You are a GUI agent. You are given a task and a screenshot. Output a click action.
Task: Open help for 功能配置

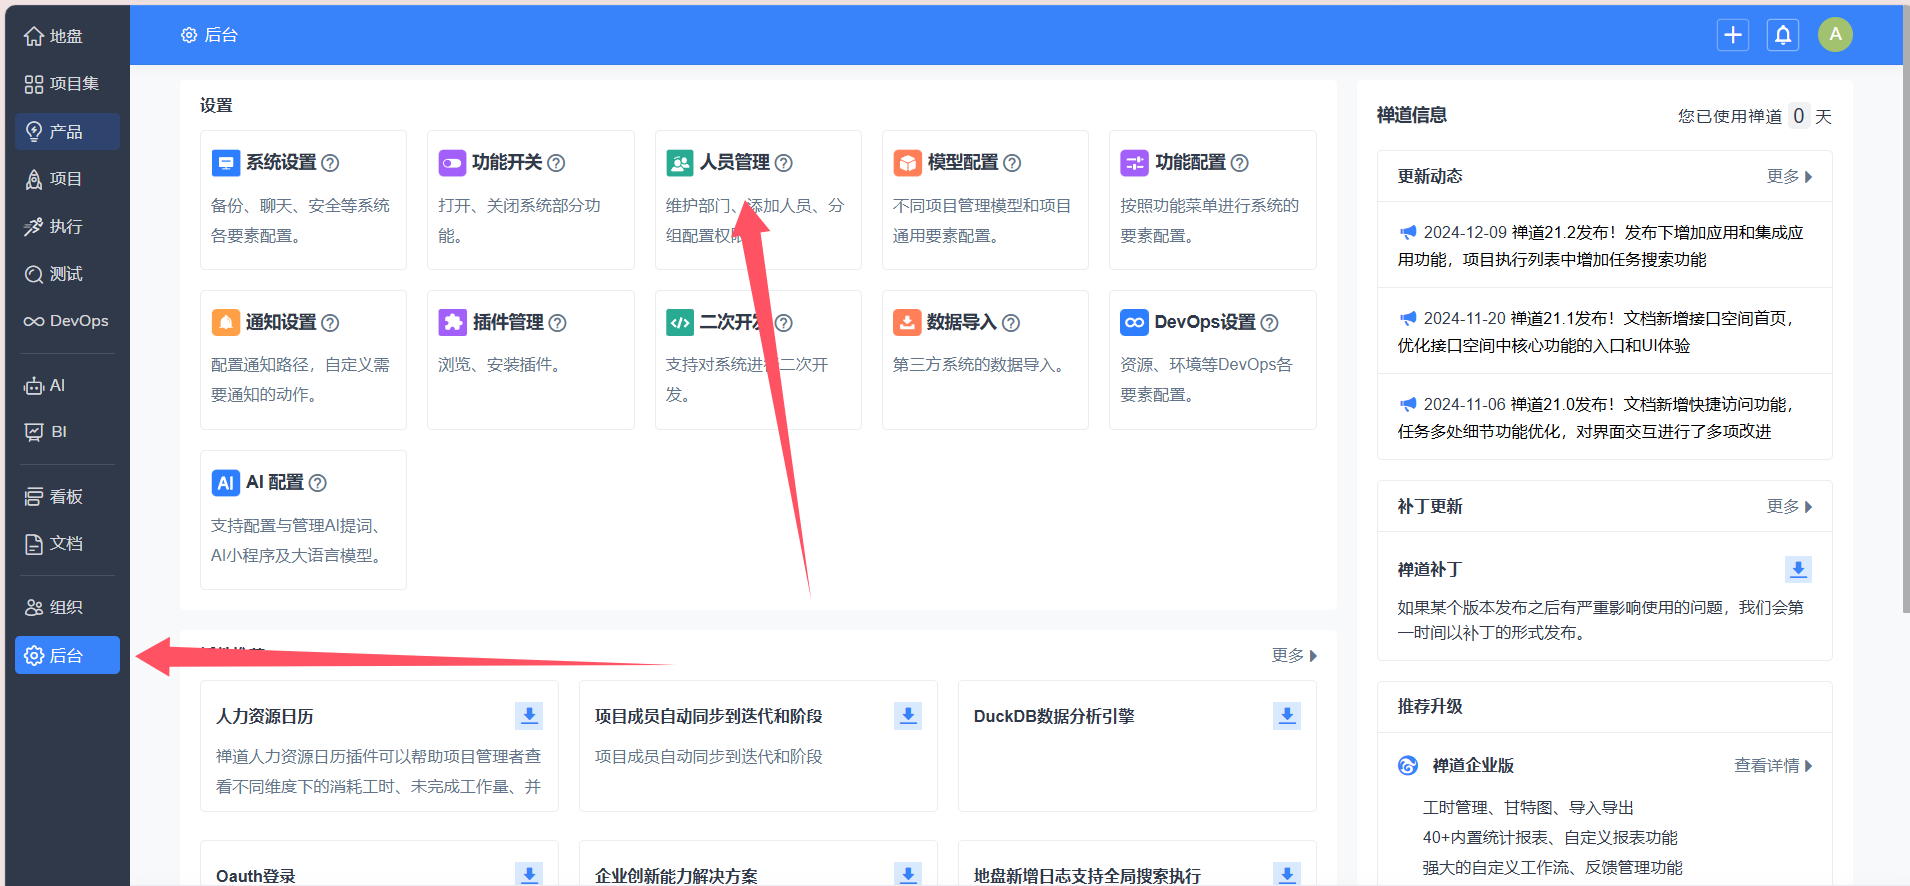tap(1239, 163)
